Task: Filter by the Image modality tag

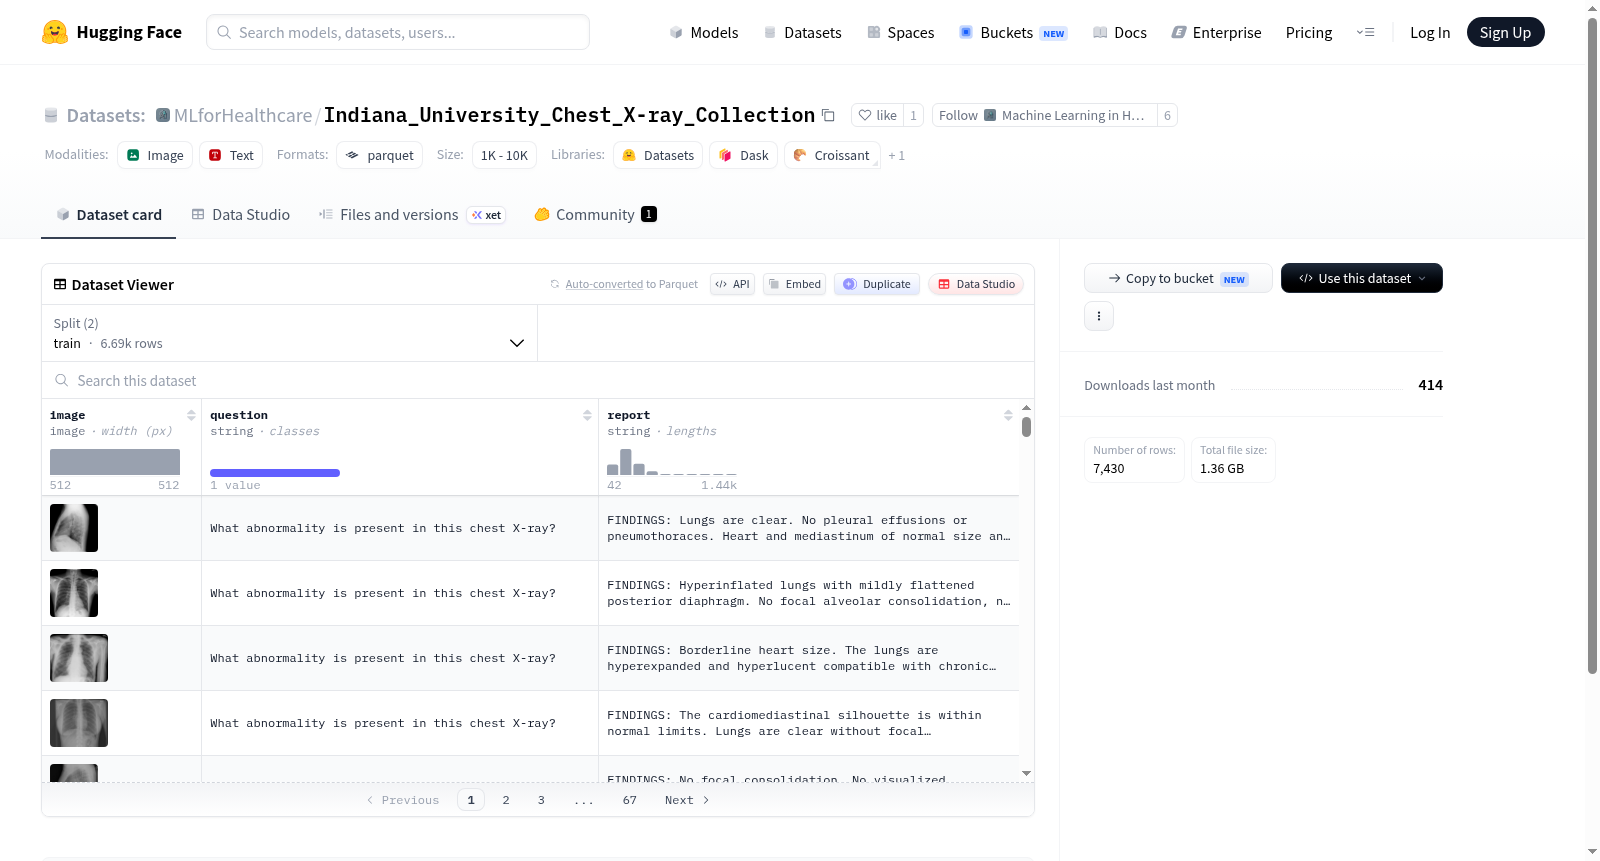Action: tap(155, 155)
